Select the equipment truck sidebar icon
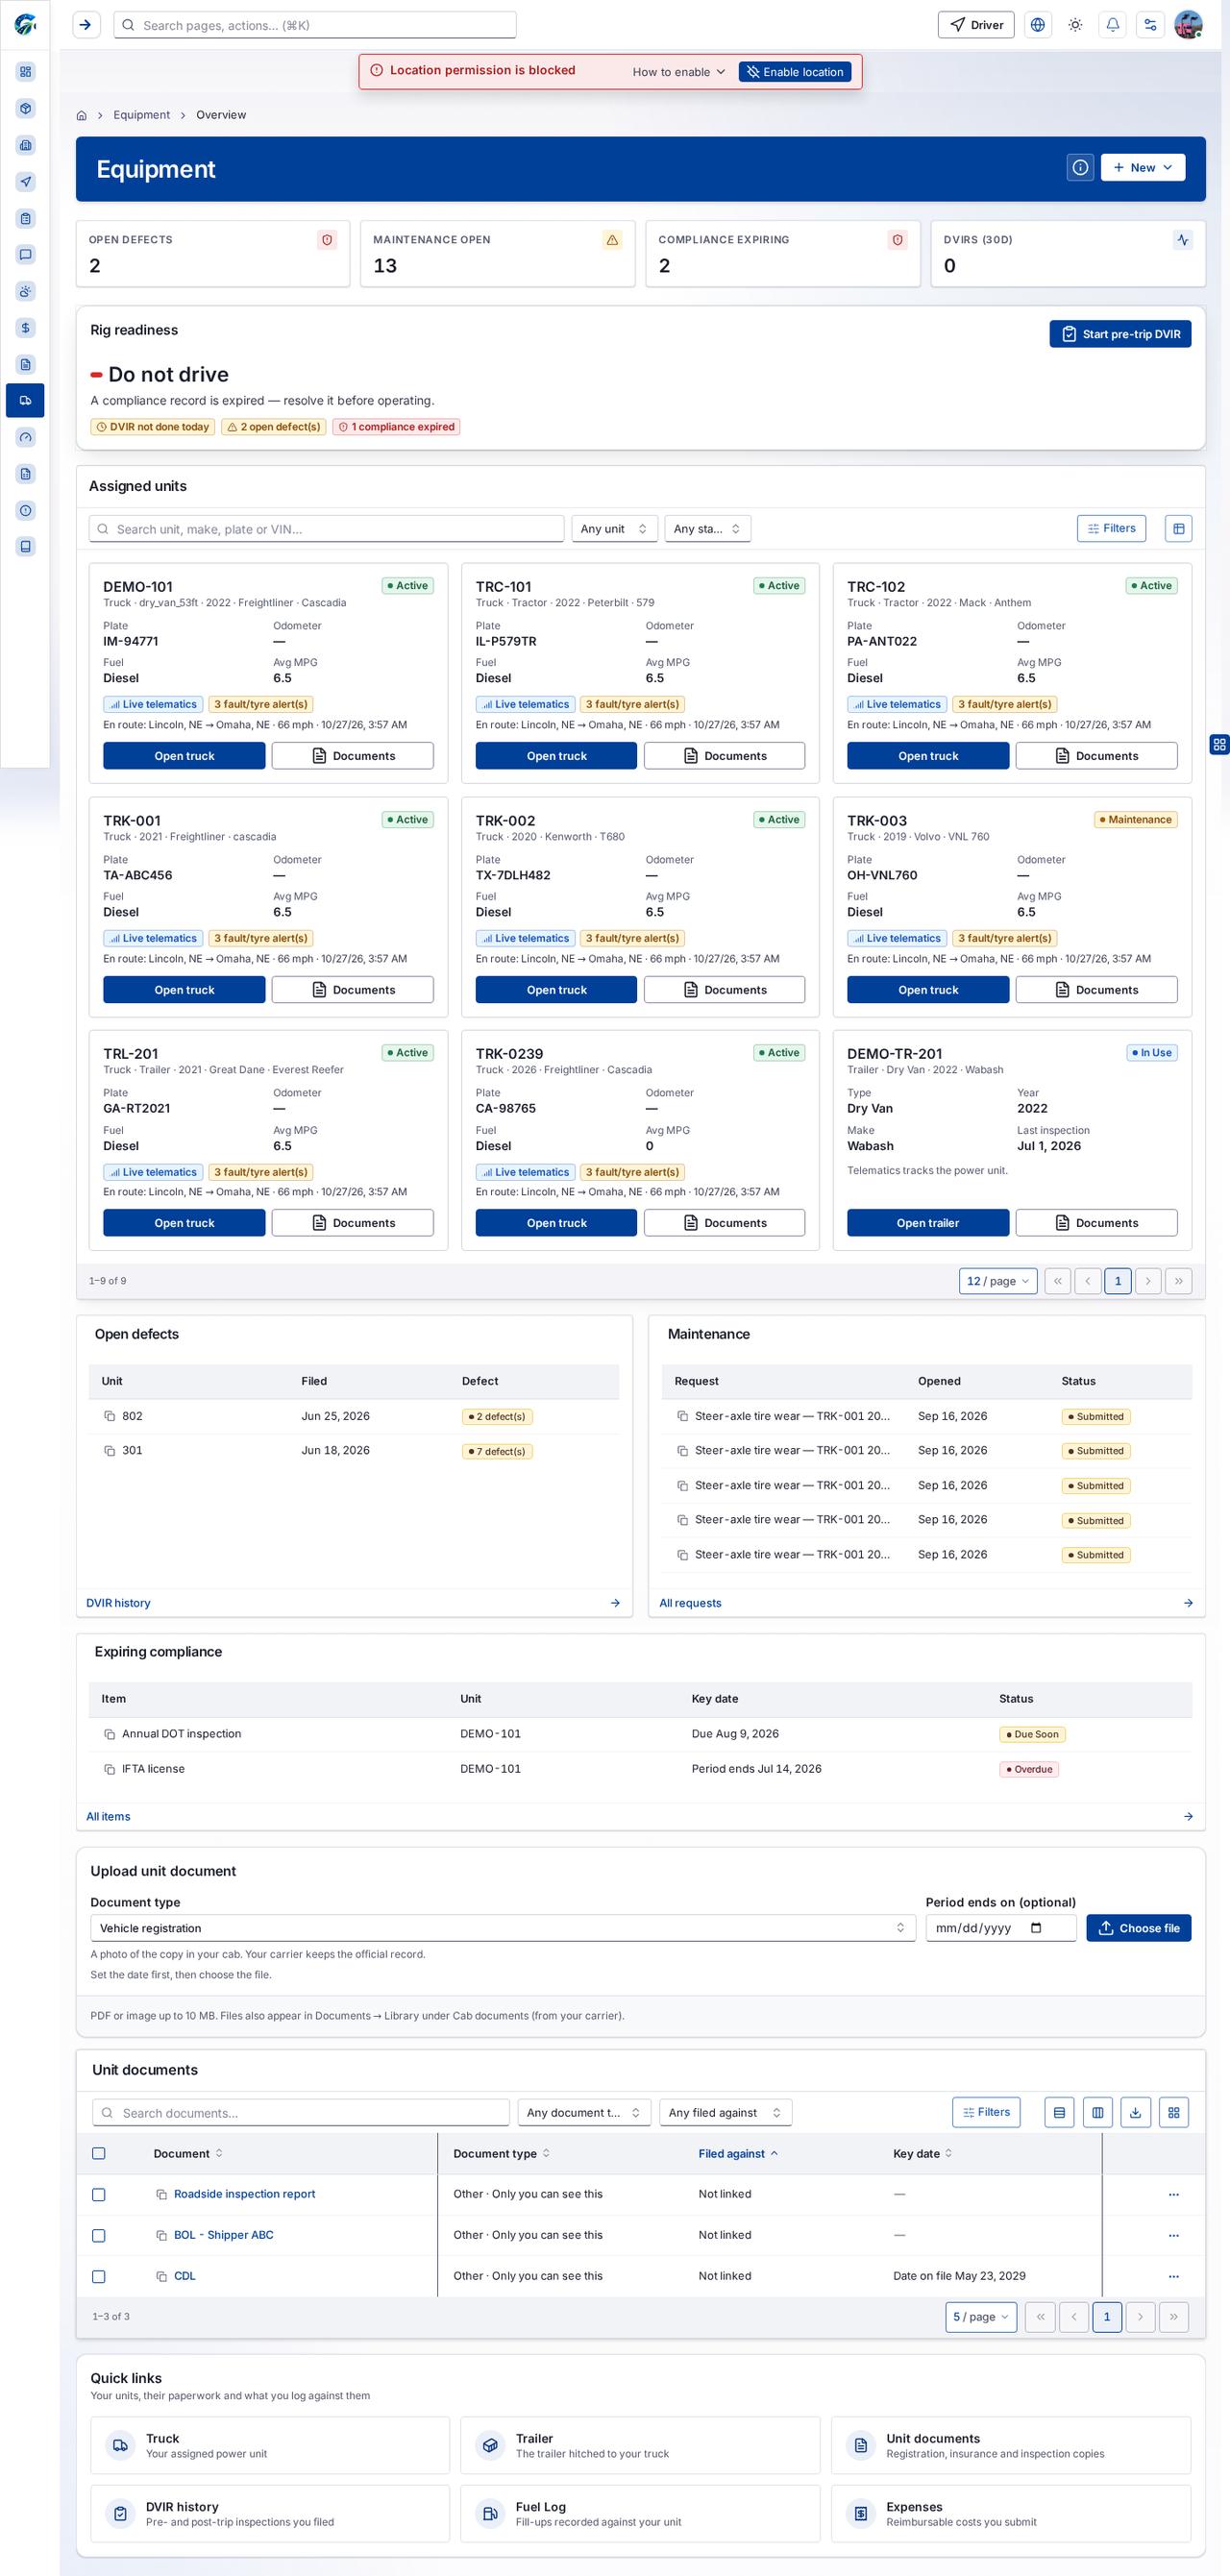 click(x=25, y=400)
